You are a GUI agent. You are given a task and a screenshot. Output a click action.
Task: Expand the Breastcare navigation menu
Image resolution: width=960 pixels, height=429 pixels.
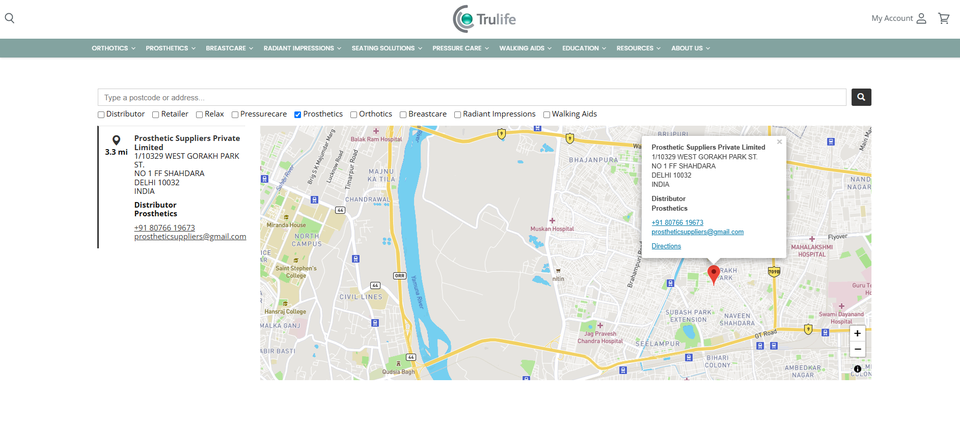pos(230,48)
